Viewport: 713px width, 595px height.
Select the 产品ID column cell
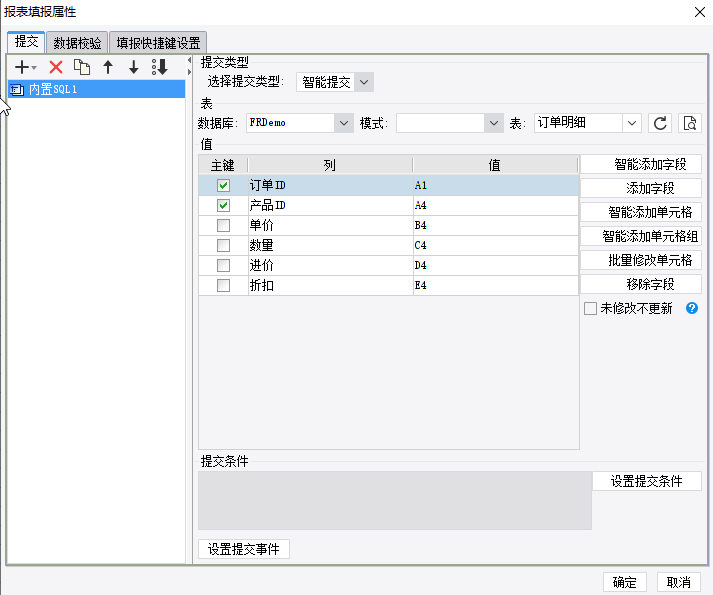coord(330,205)
